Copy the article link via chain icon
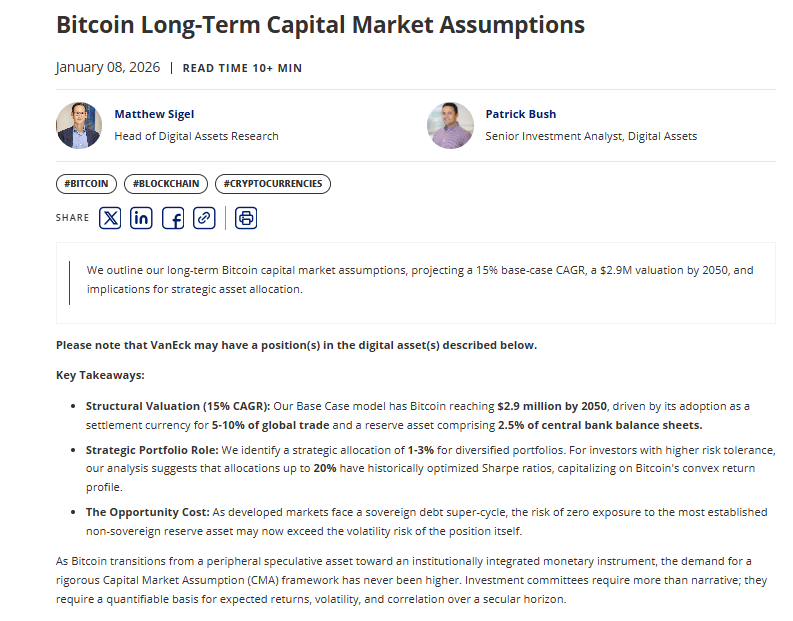Screen dimensions: 793x621 204,217
